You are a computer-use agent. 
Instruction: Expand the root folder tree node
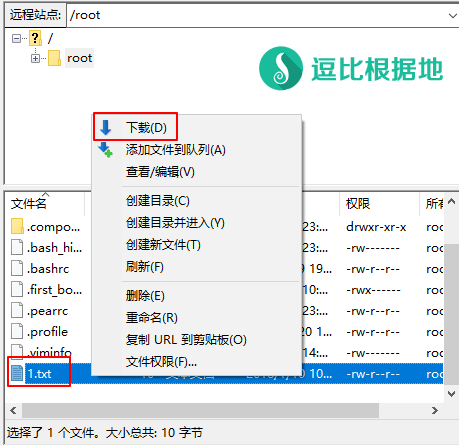pyautogui.click(x=35, y=59)
